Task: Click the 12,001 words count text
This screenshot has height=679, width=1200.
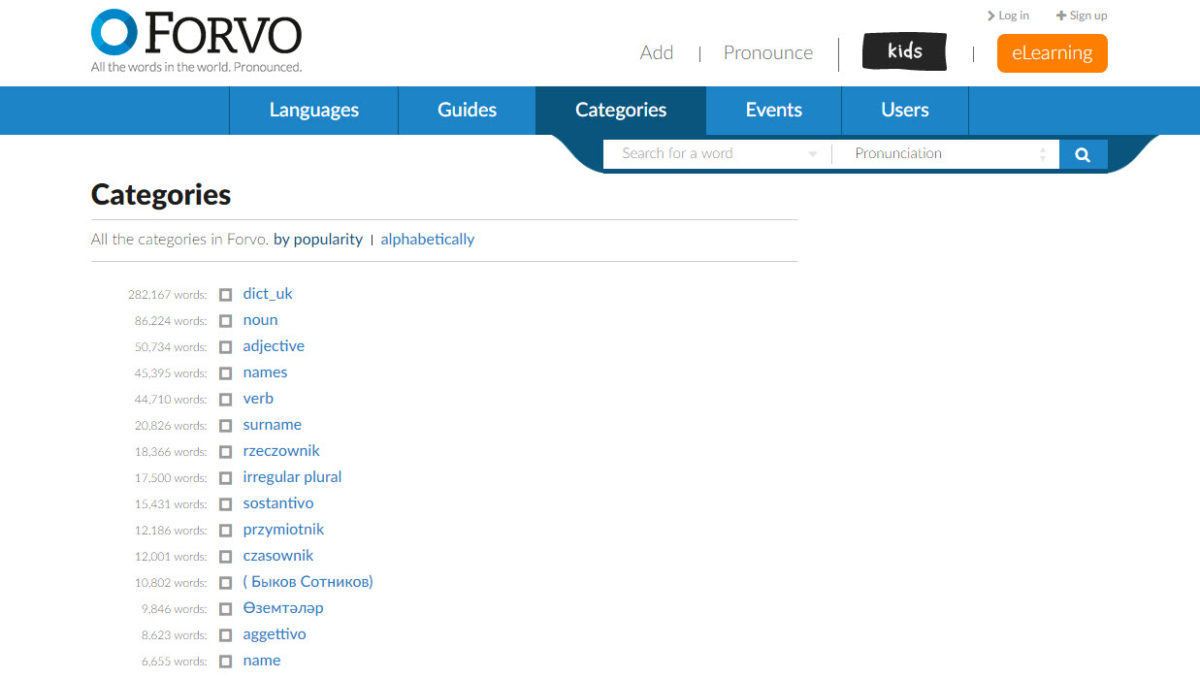Action: point(171,556)
